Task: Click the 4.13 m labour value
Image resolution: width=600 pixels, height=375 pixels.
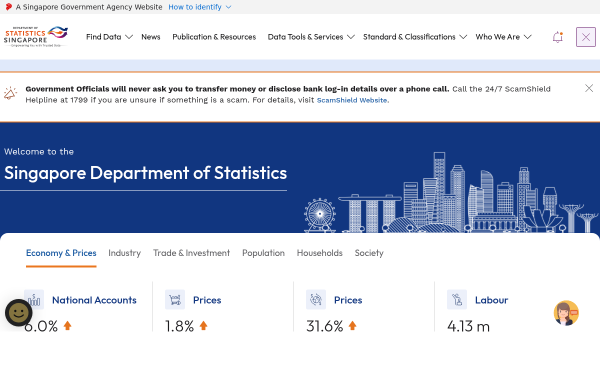Action: click(x=468, y=326)
